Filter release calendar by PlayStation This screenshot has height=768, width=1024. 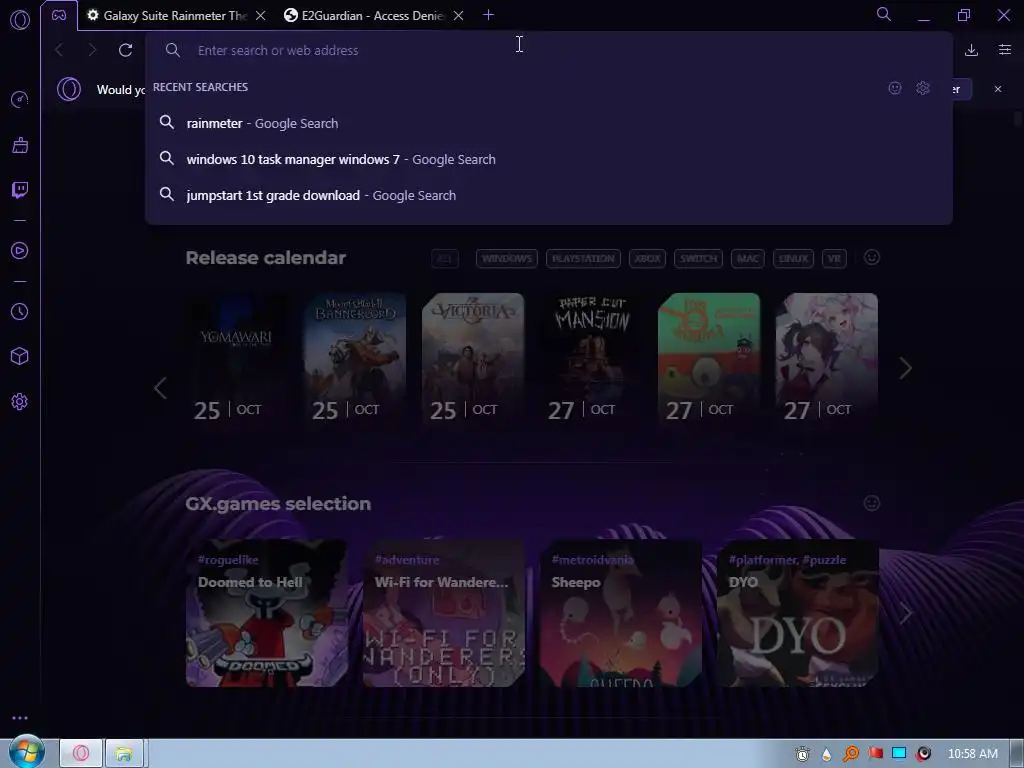click(x=583, y=259)
